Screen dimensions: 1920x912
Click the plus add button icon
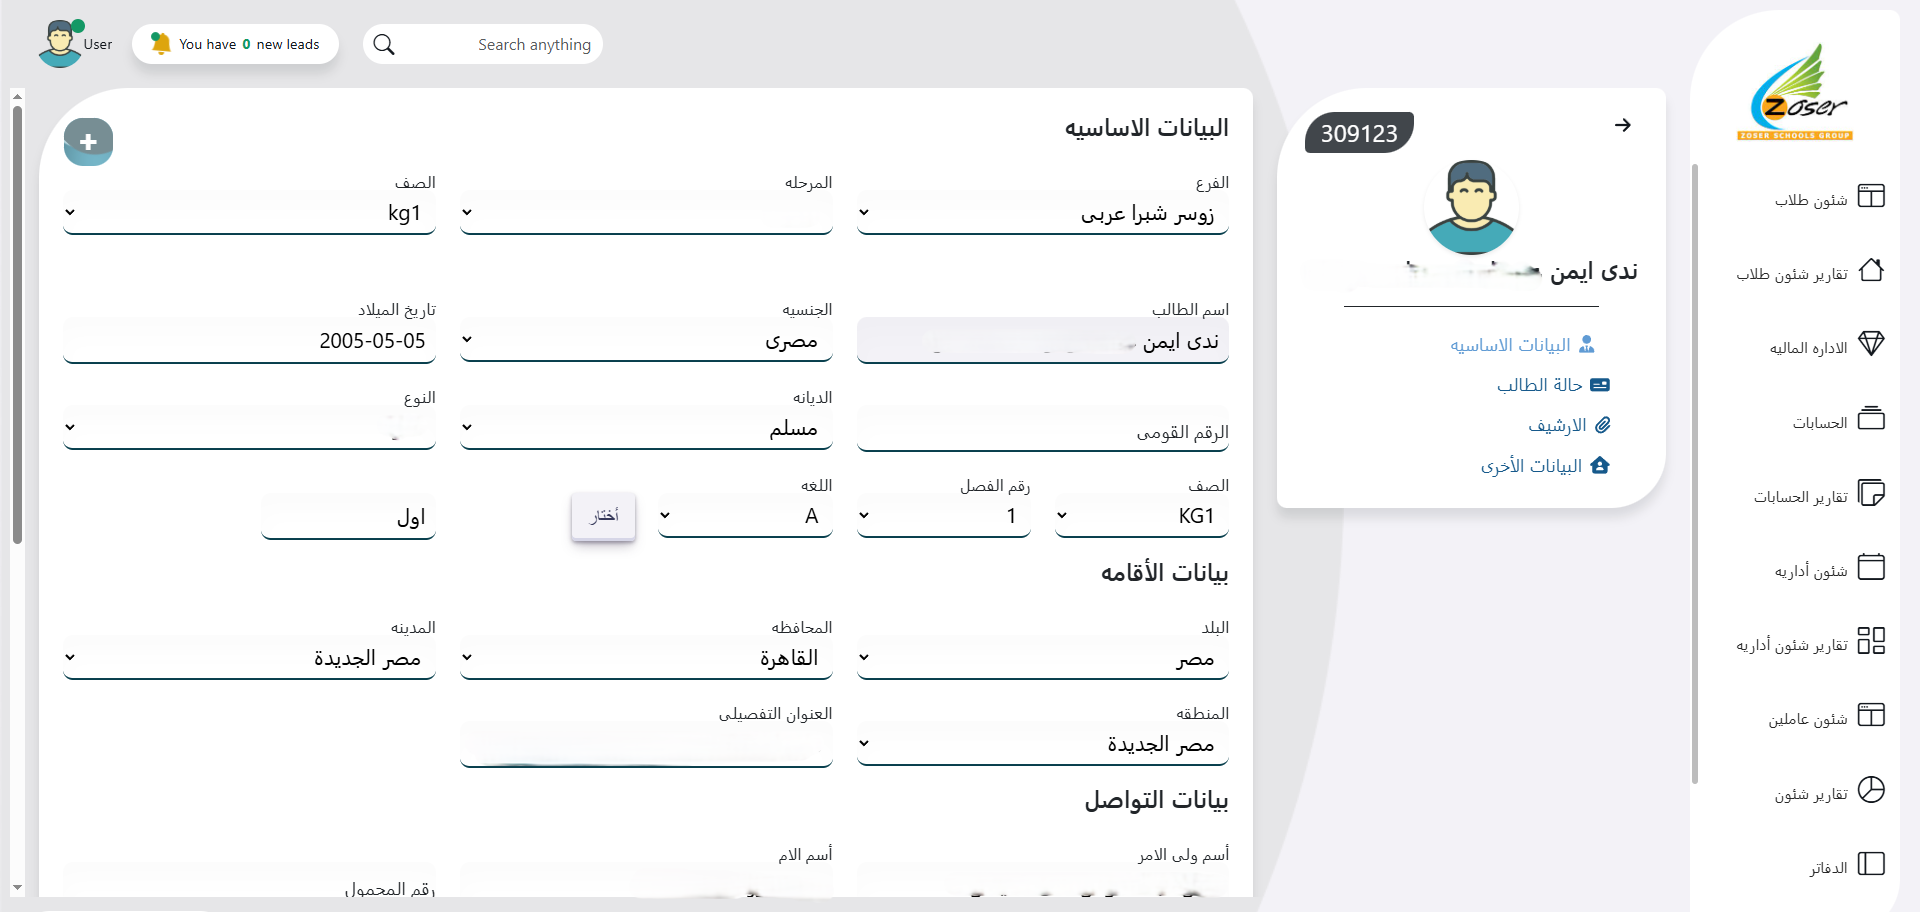pos(88,142)
